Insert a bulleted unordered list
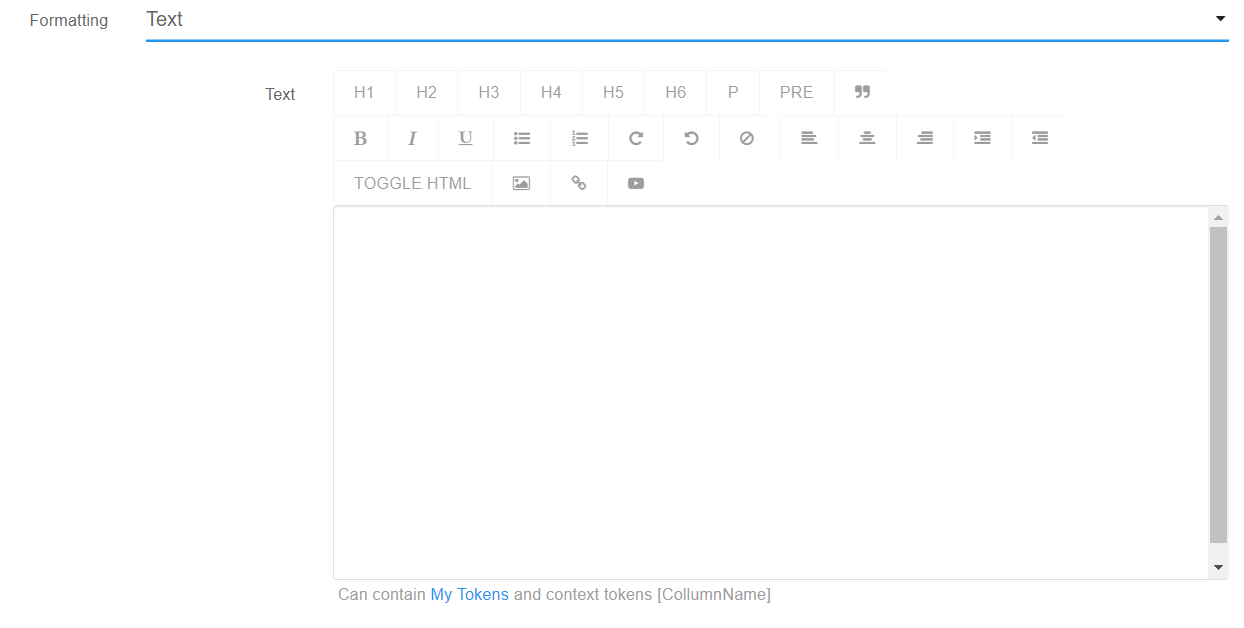Viewport: 1244px width, 628px height. click(x=522, y=138)
